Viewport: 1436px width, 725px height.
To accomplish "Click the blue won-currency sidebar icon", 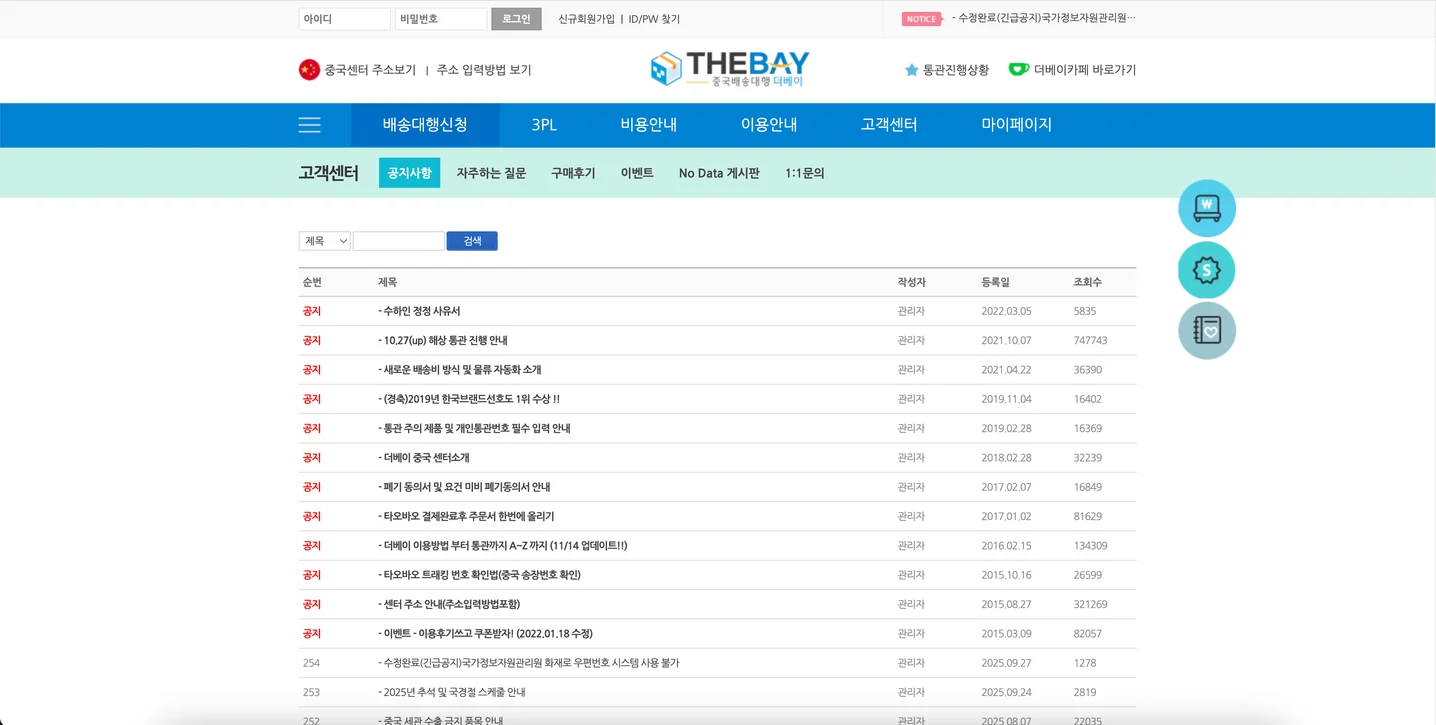I will (x=1206, y=208).
